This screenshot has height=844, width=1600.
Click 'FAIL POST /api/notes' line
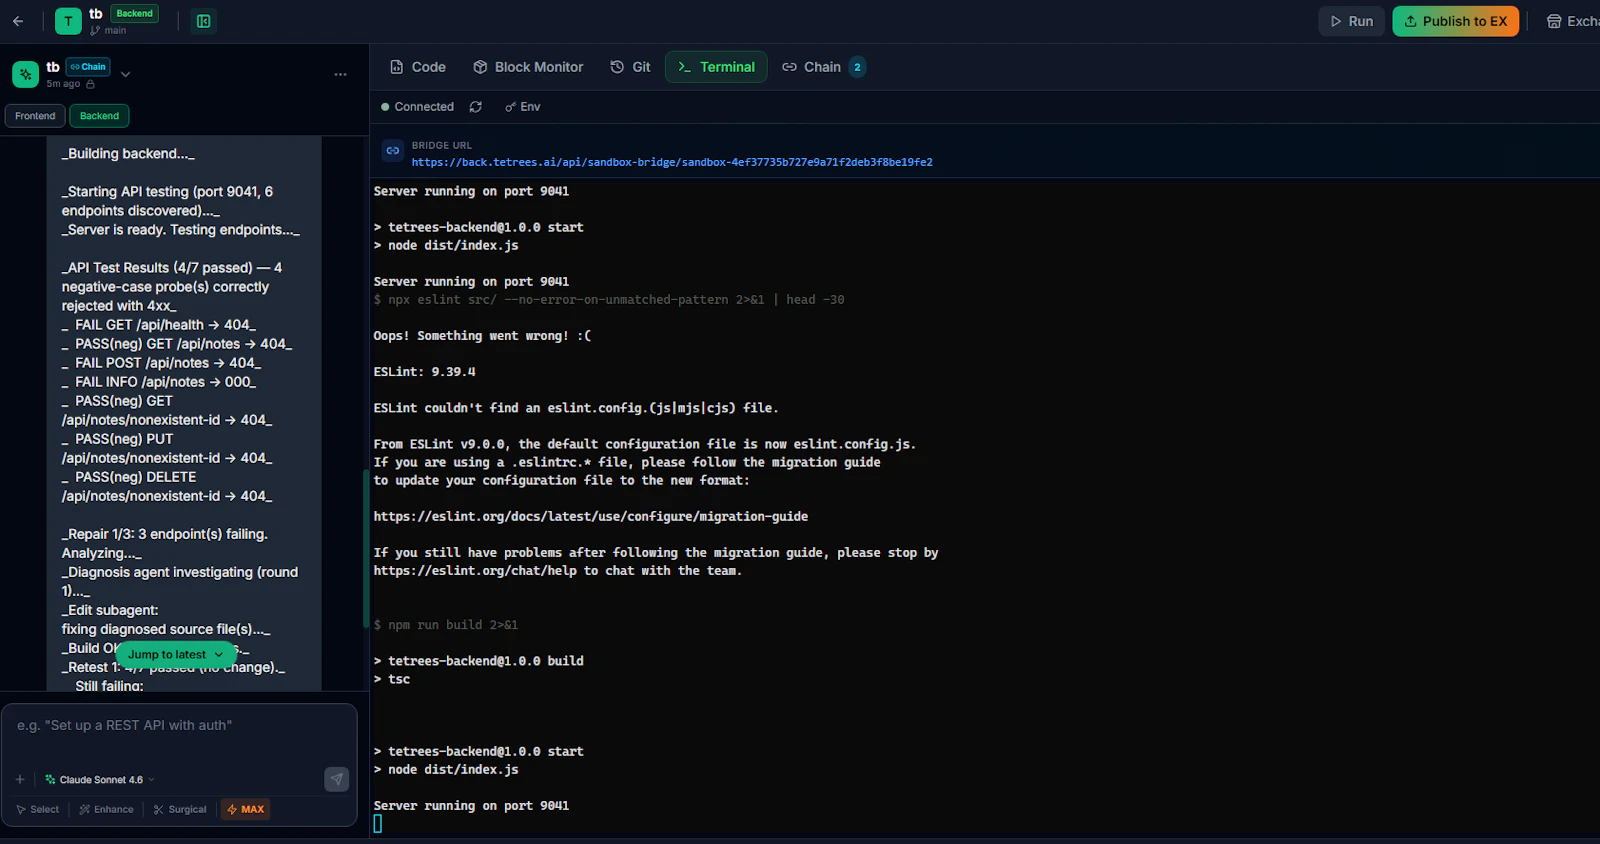(x=162, y=363)
